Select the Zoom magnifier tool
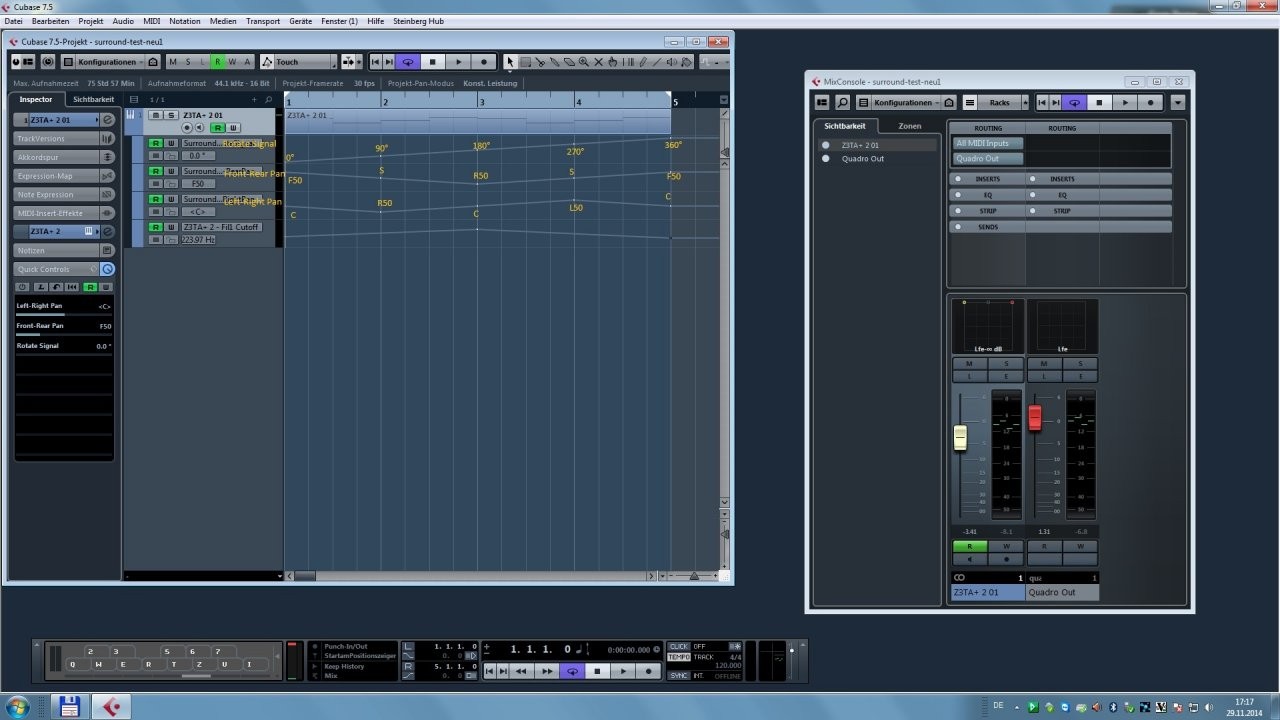 tap(584, 62)
